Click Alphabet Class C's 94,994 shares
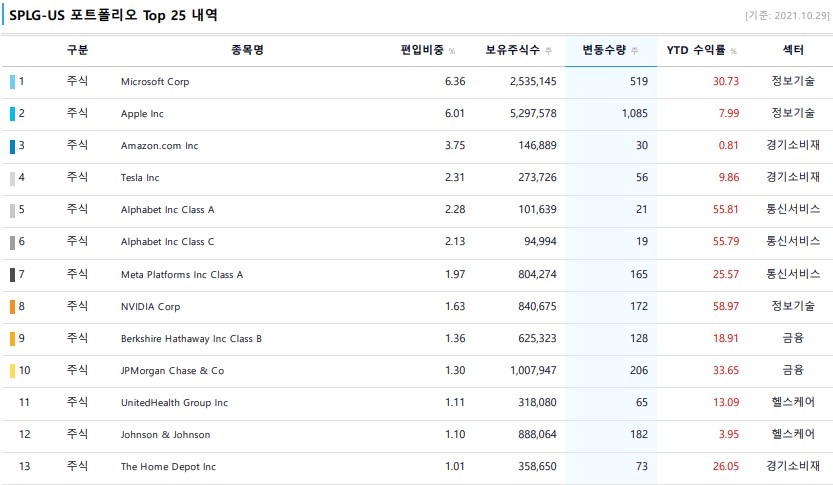 pyautogui.click(x=540, y=241)
